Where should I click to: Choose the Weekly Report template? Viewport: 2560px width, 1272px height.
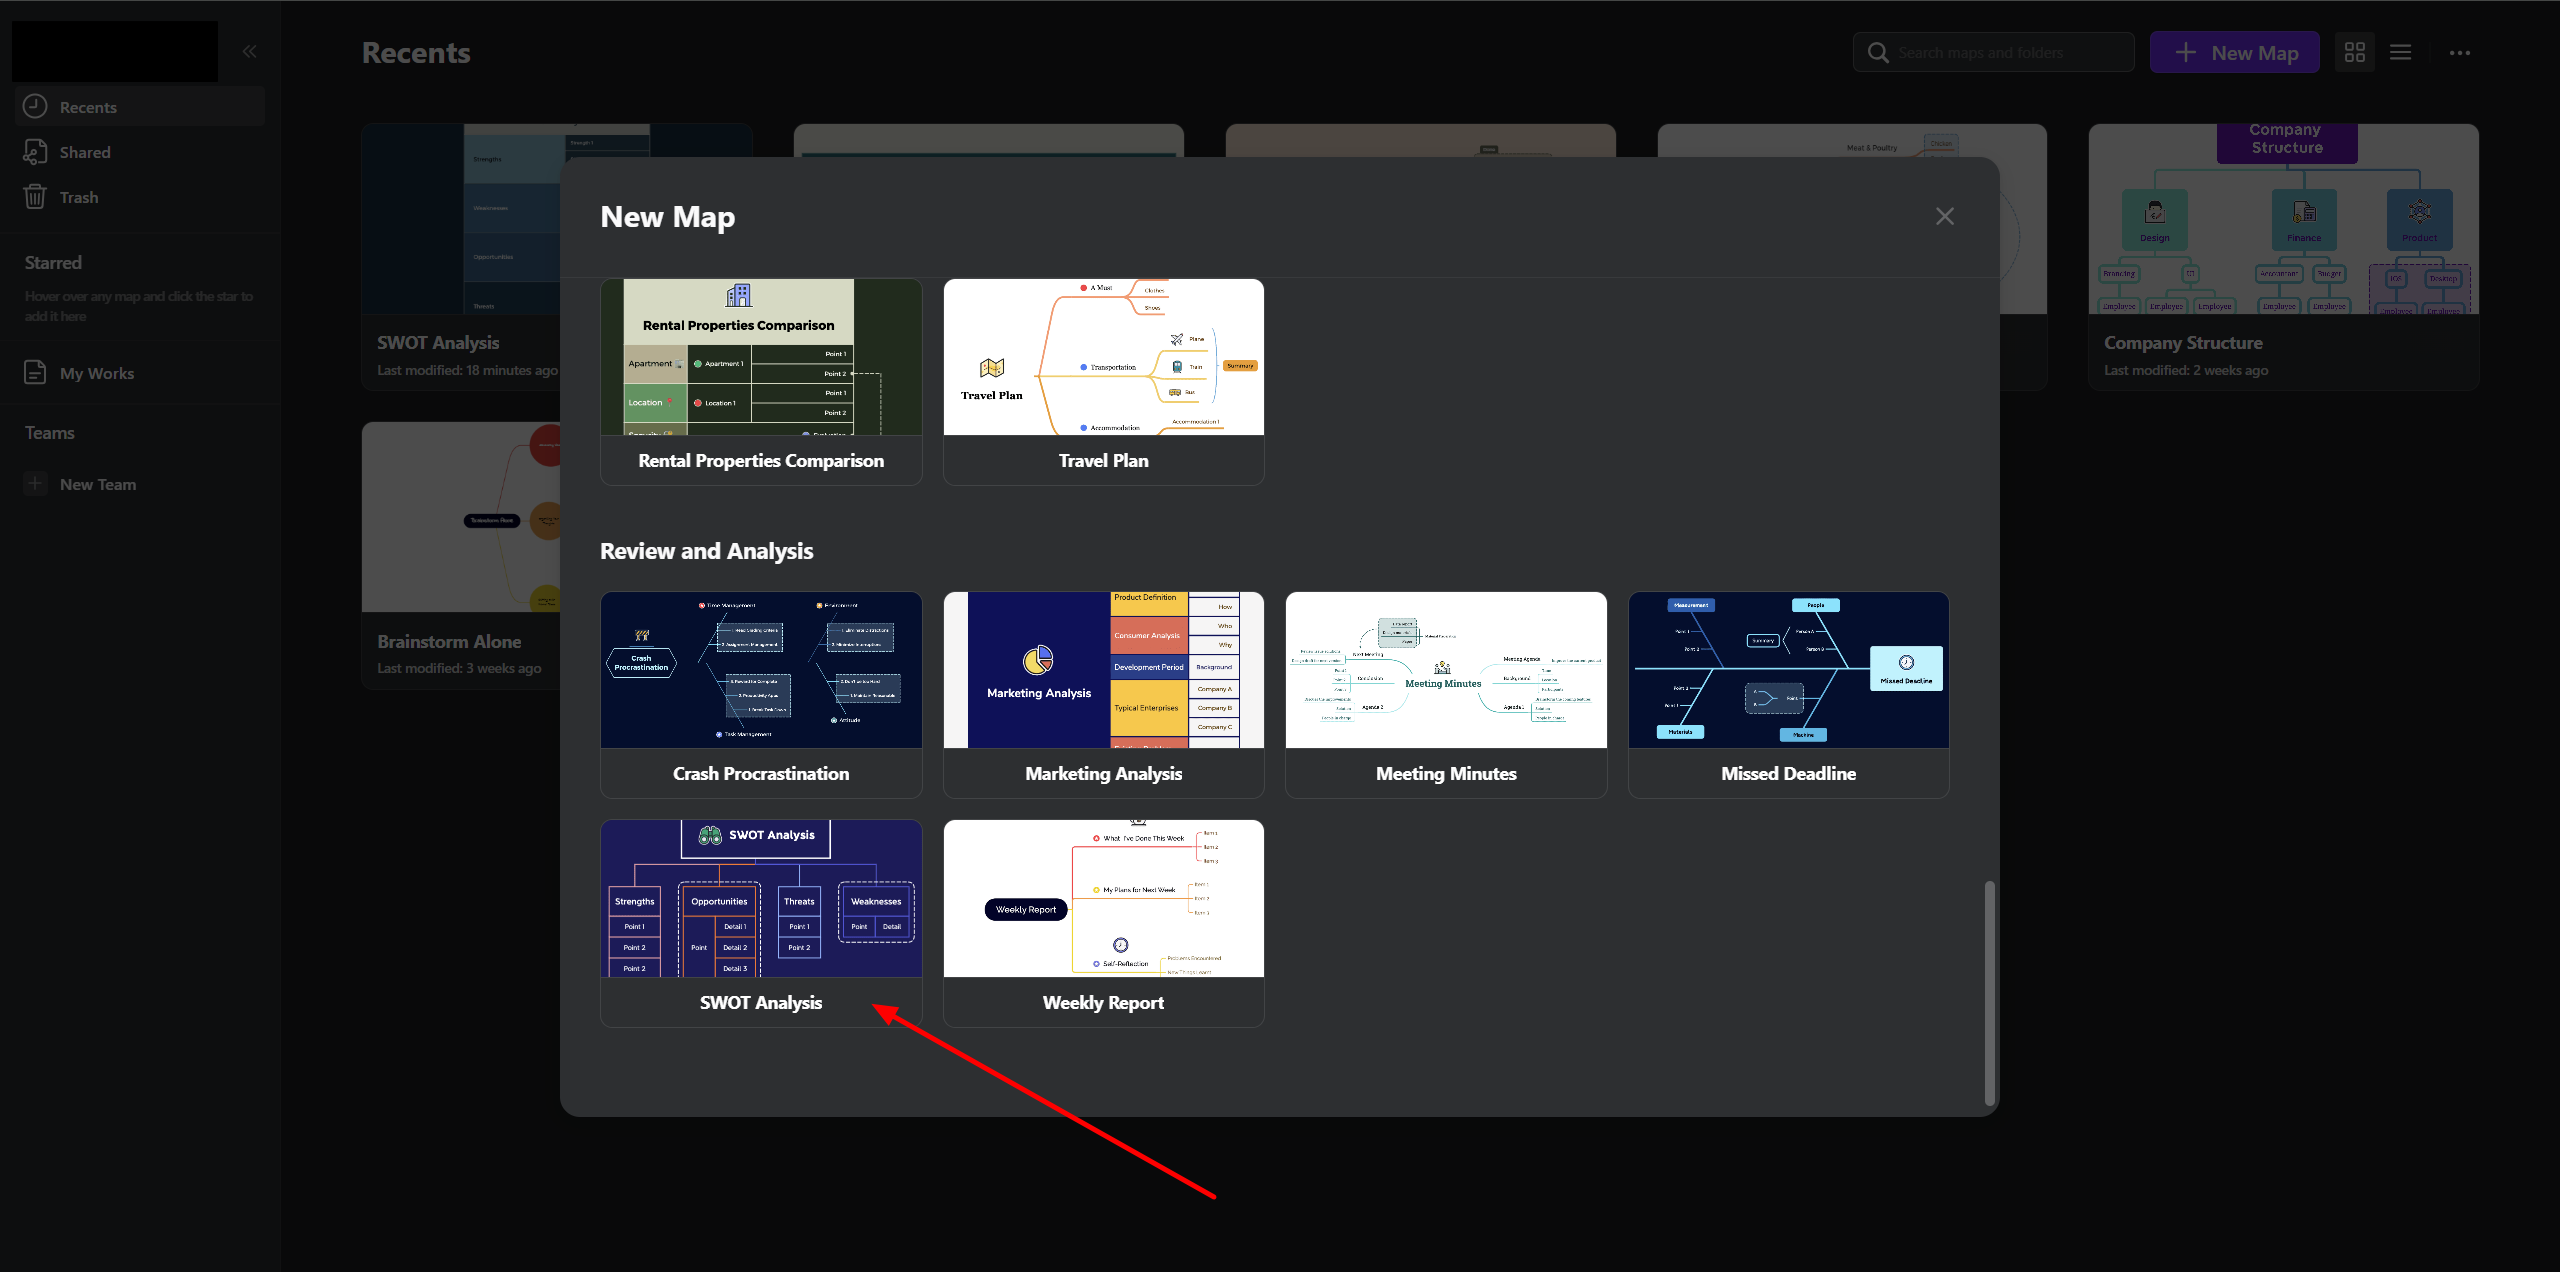1103,922
